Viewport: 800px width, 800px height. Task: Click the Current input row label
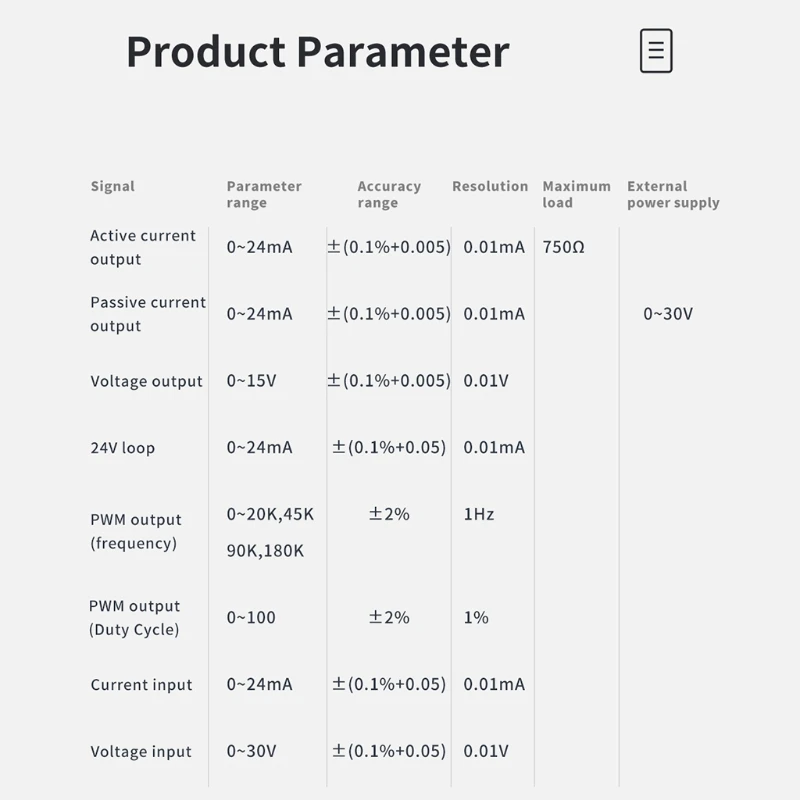coord(141,685)
